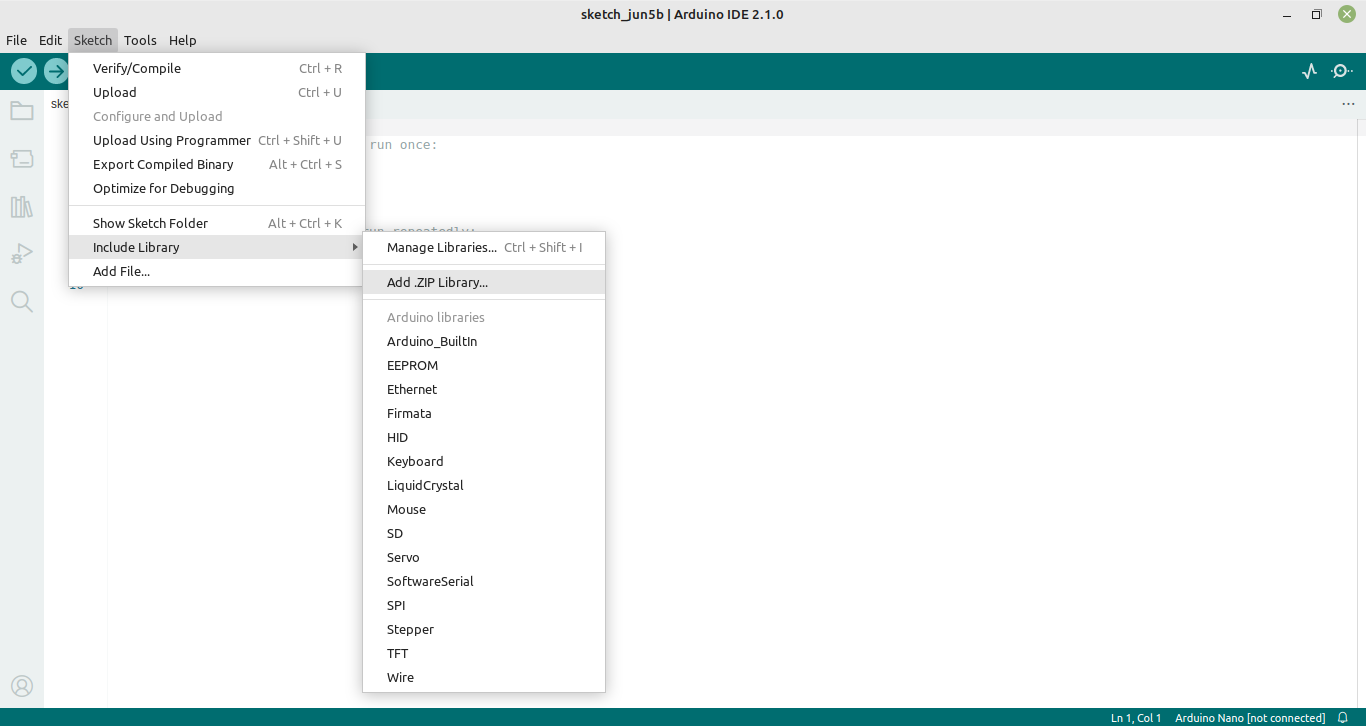Viewport: 1366px width, 726px height.
Task: Include the SD library
Action: [x=484, y=533]
